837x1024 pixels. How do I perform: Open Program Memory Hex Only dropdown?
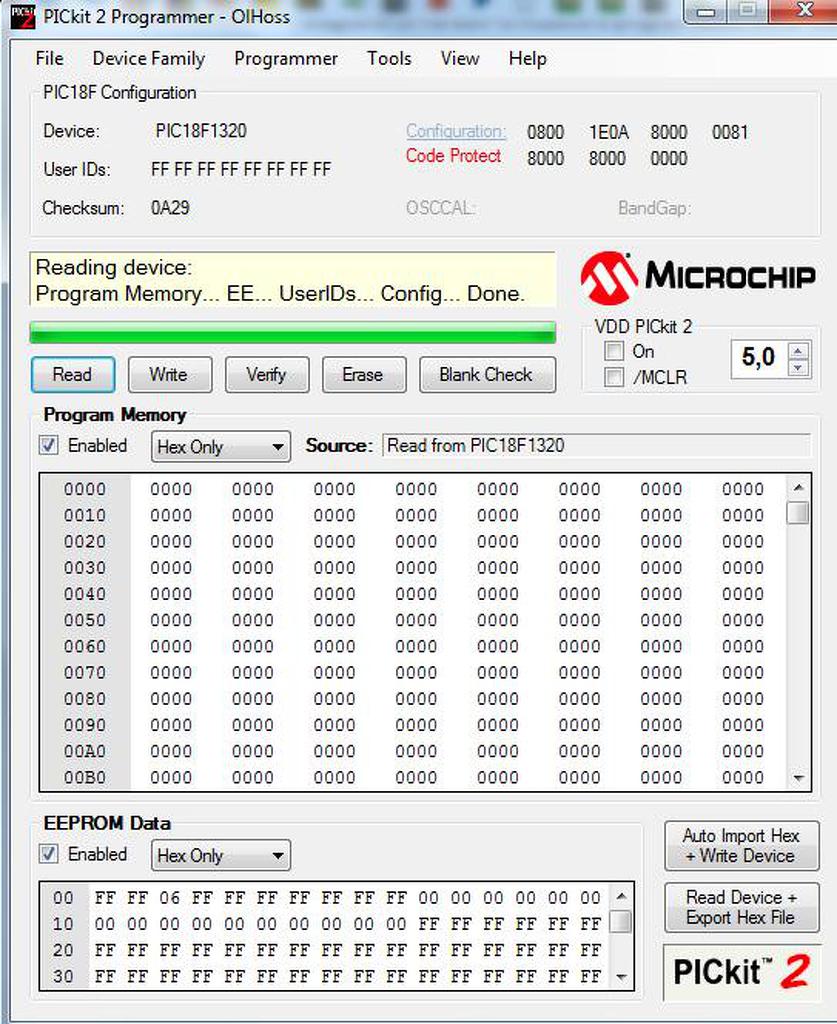pyautogui.click(x=221, y=447)
